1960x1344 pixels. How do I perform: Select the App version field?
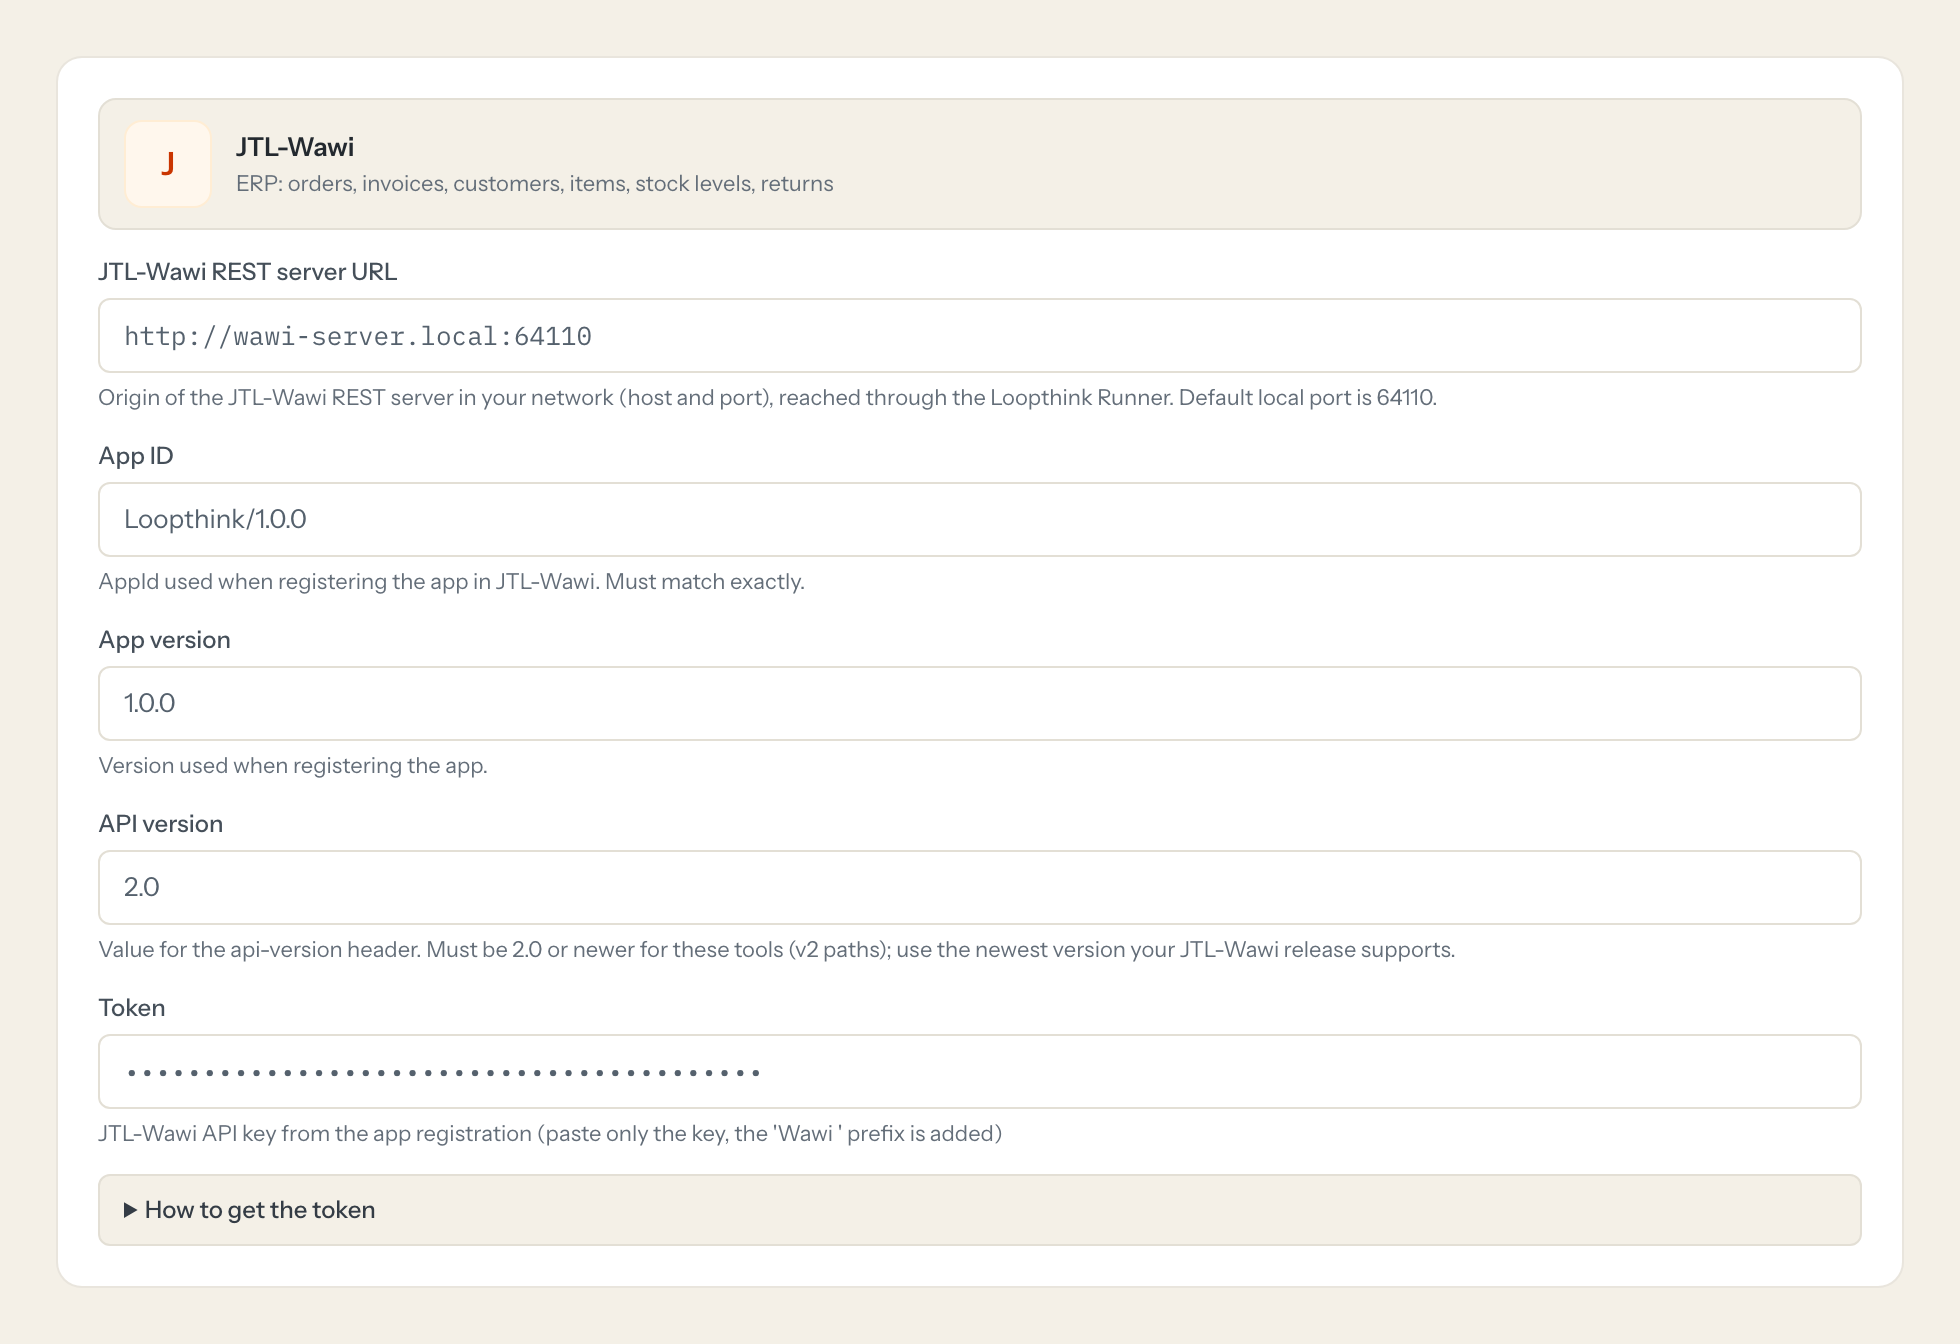[x=979, y=704]
